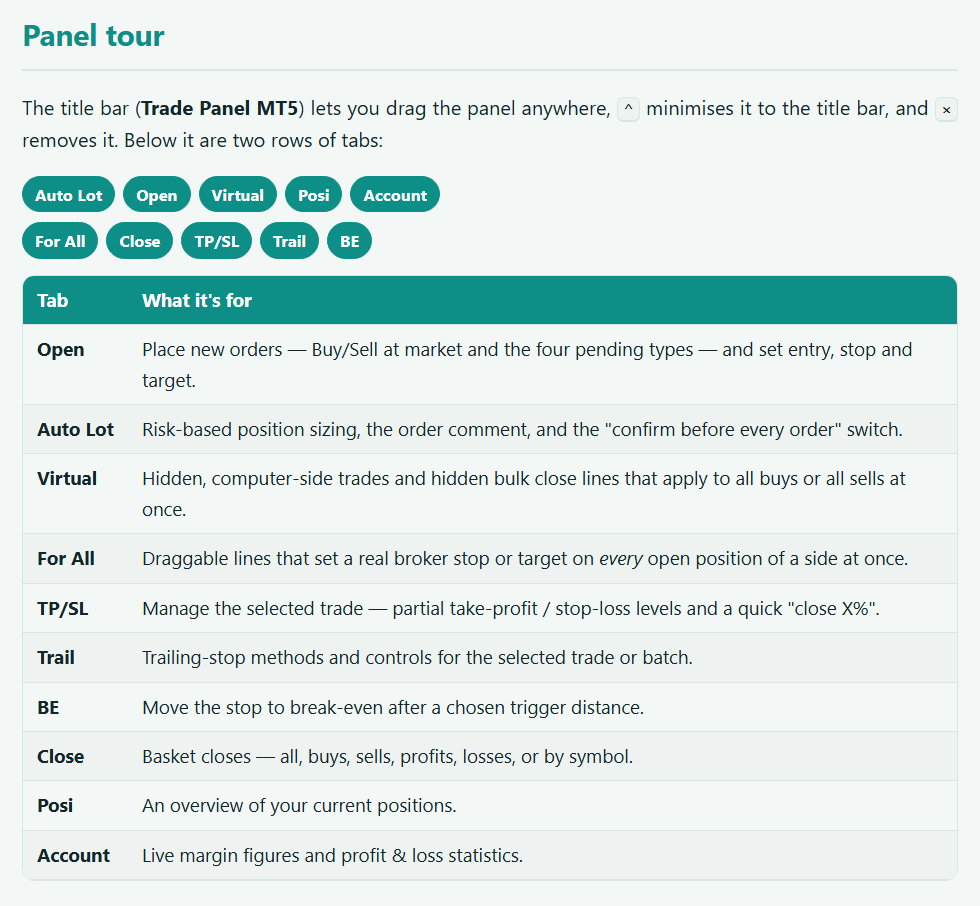980x906 pixels.
Task: Click the "What it's for" column header
Action: click(197, 301)
